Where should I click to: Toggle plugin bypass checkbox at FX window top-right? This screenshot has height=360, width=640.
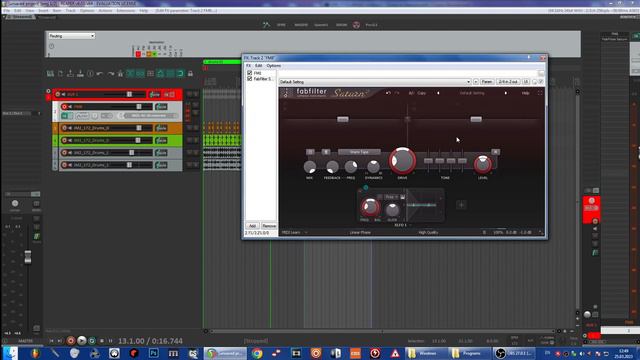tap(541, 82)
